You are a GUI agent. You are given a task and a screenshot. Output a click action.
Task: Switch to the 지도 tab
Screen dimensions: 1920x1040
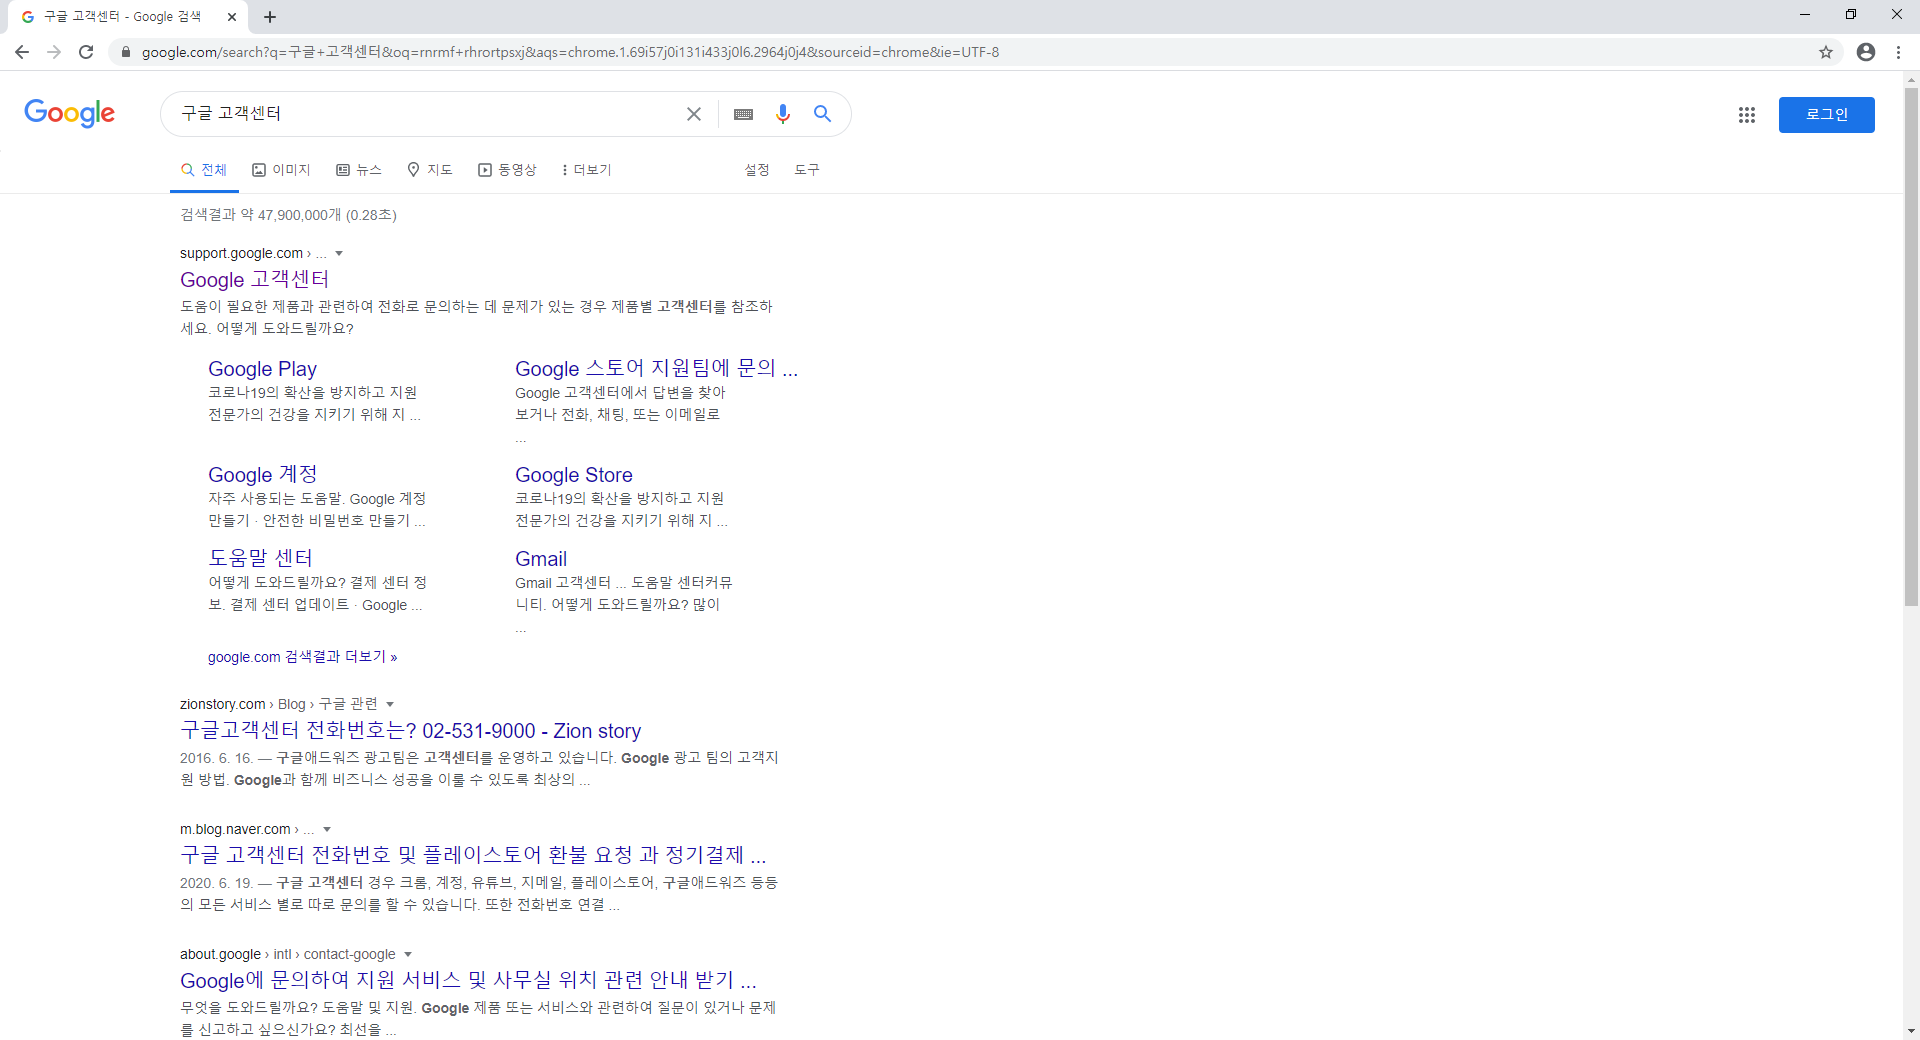430,170
